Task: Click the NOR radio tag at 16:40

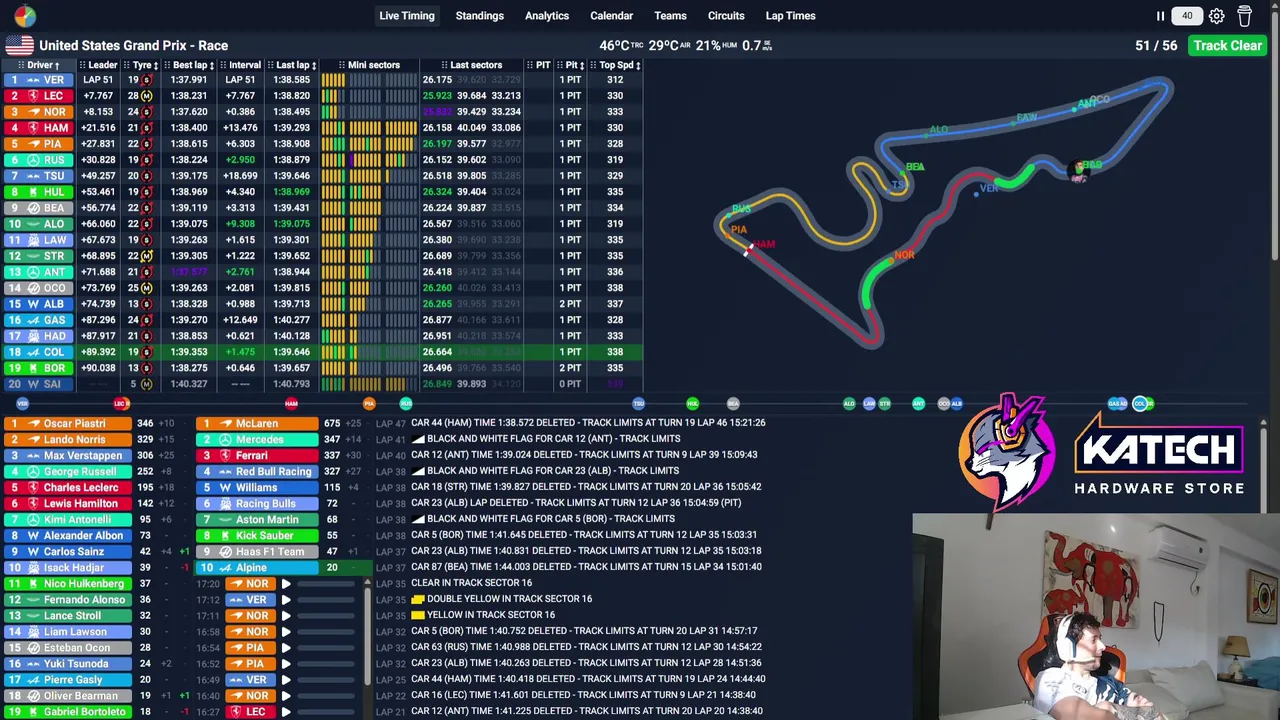Action: coord(249,696)
